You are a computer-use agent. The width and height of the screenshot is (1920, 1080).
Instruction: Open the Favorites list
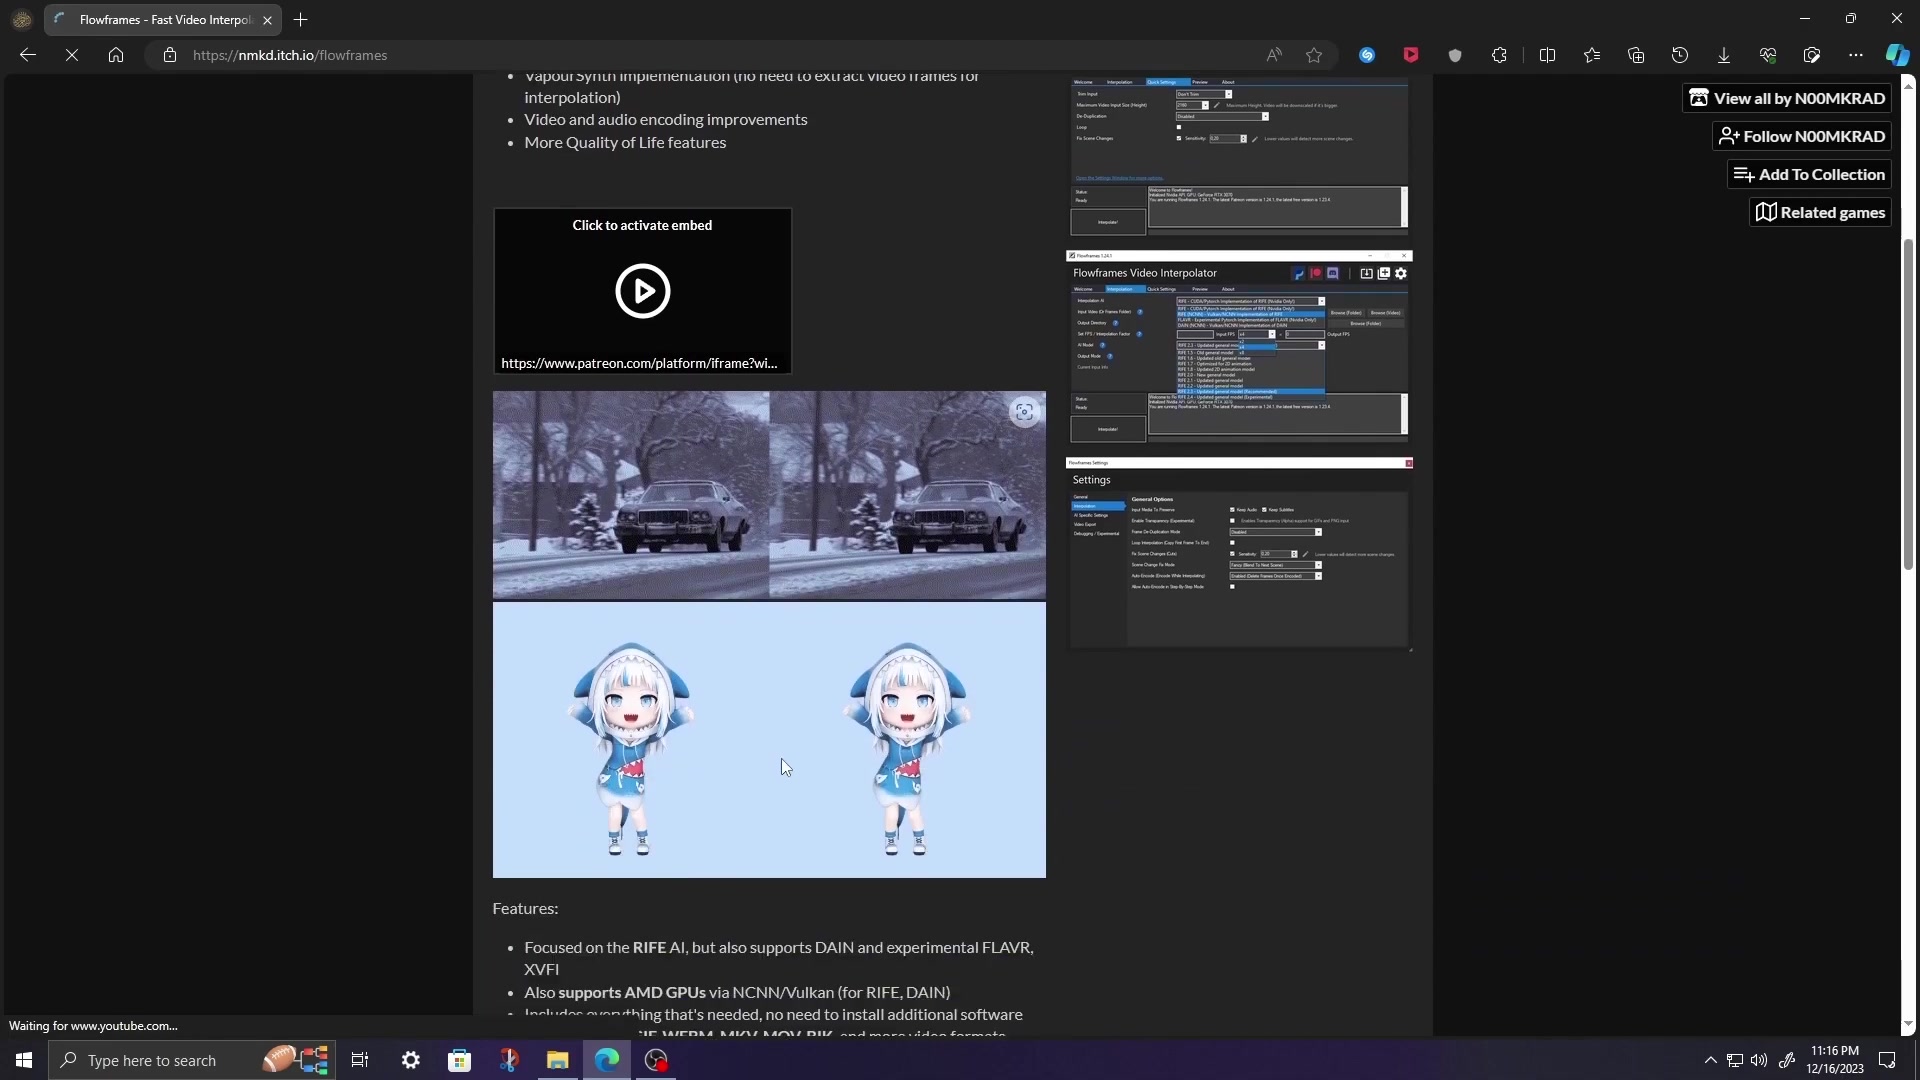point(1592,55)
